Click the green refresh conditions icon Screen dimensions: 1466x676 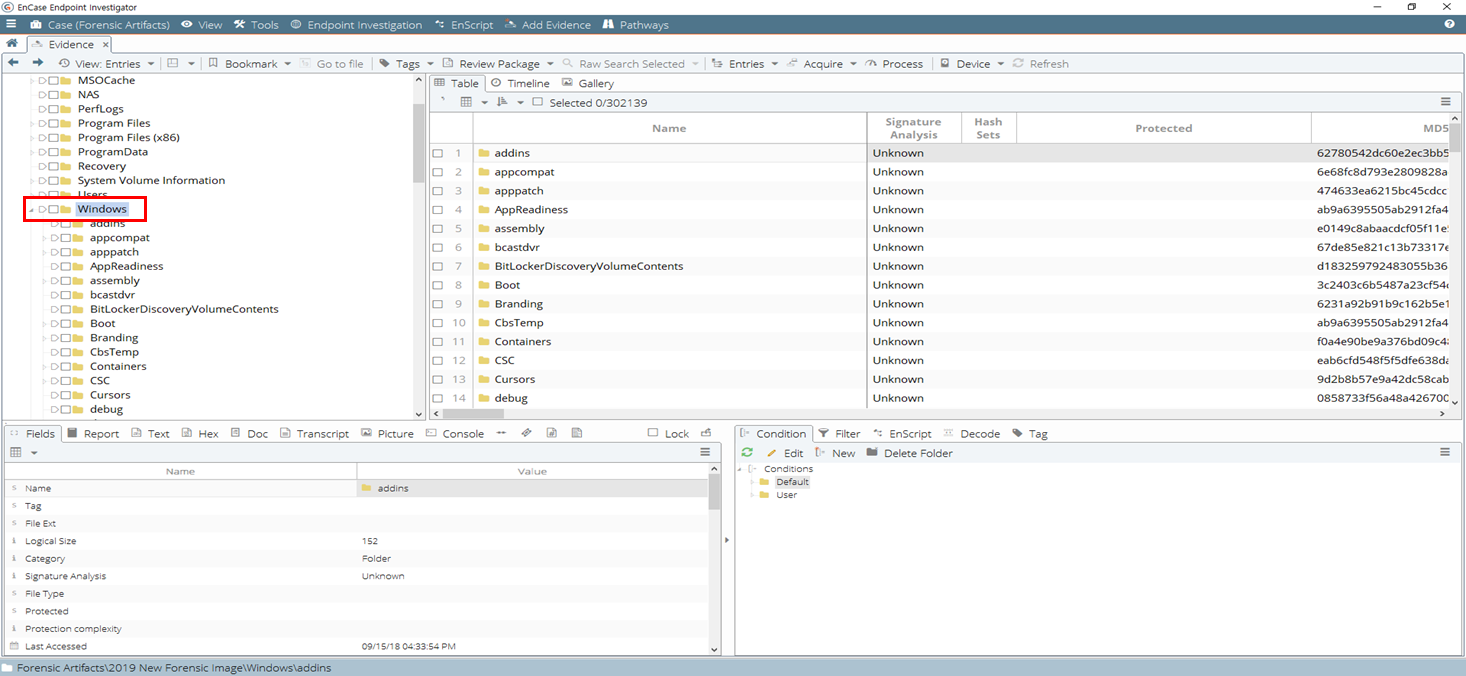coord(747,453)
